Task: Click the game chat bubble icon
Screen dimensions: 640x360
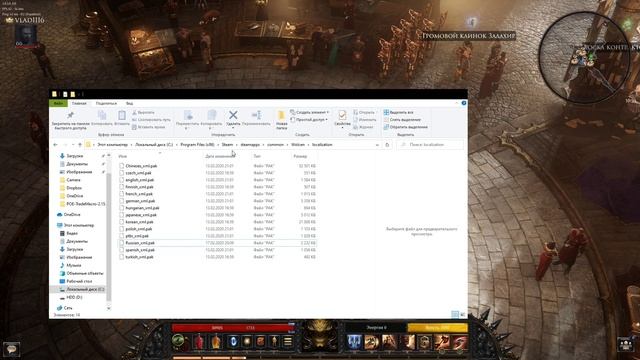Action: click(11, 349)
